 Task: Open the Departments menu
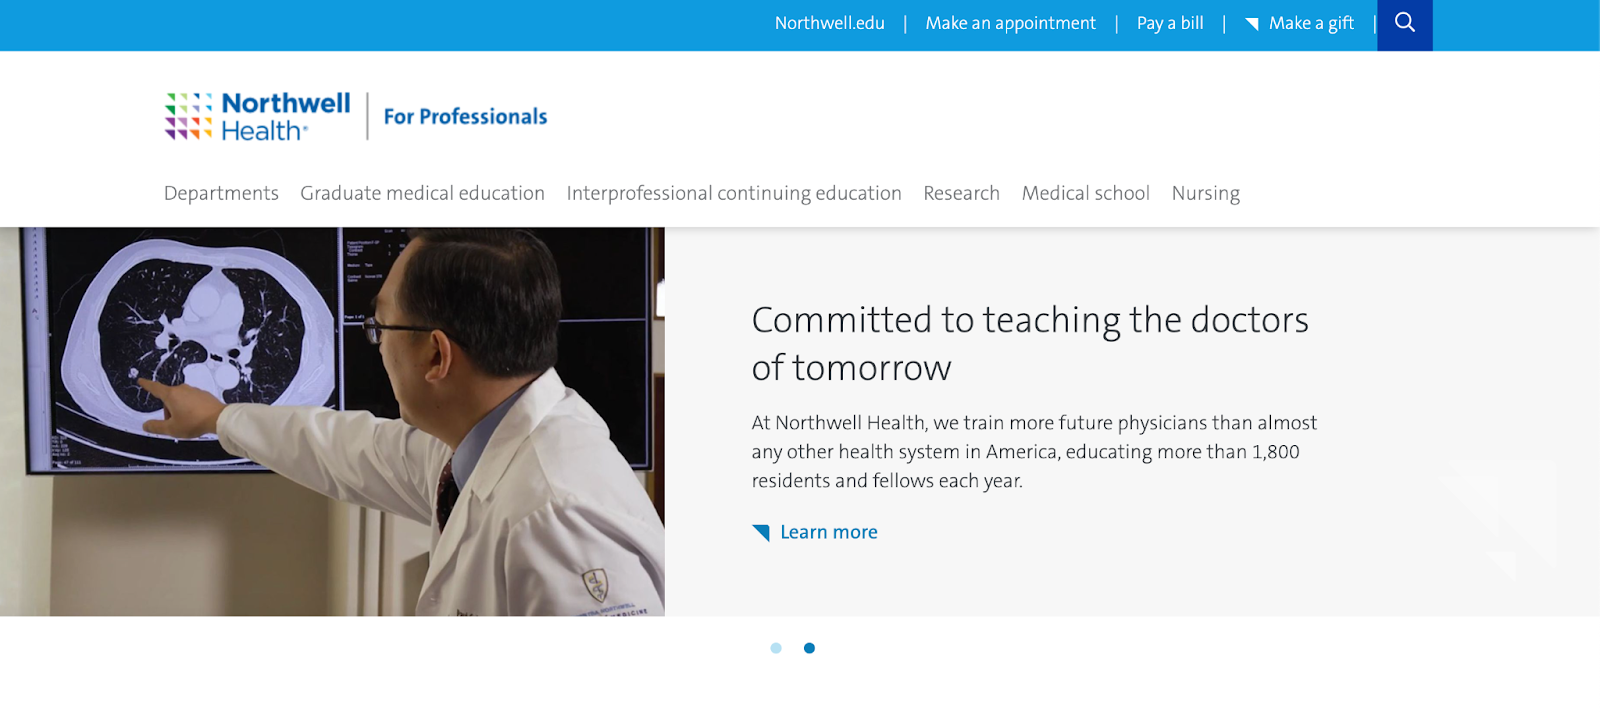pos(221,193)
